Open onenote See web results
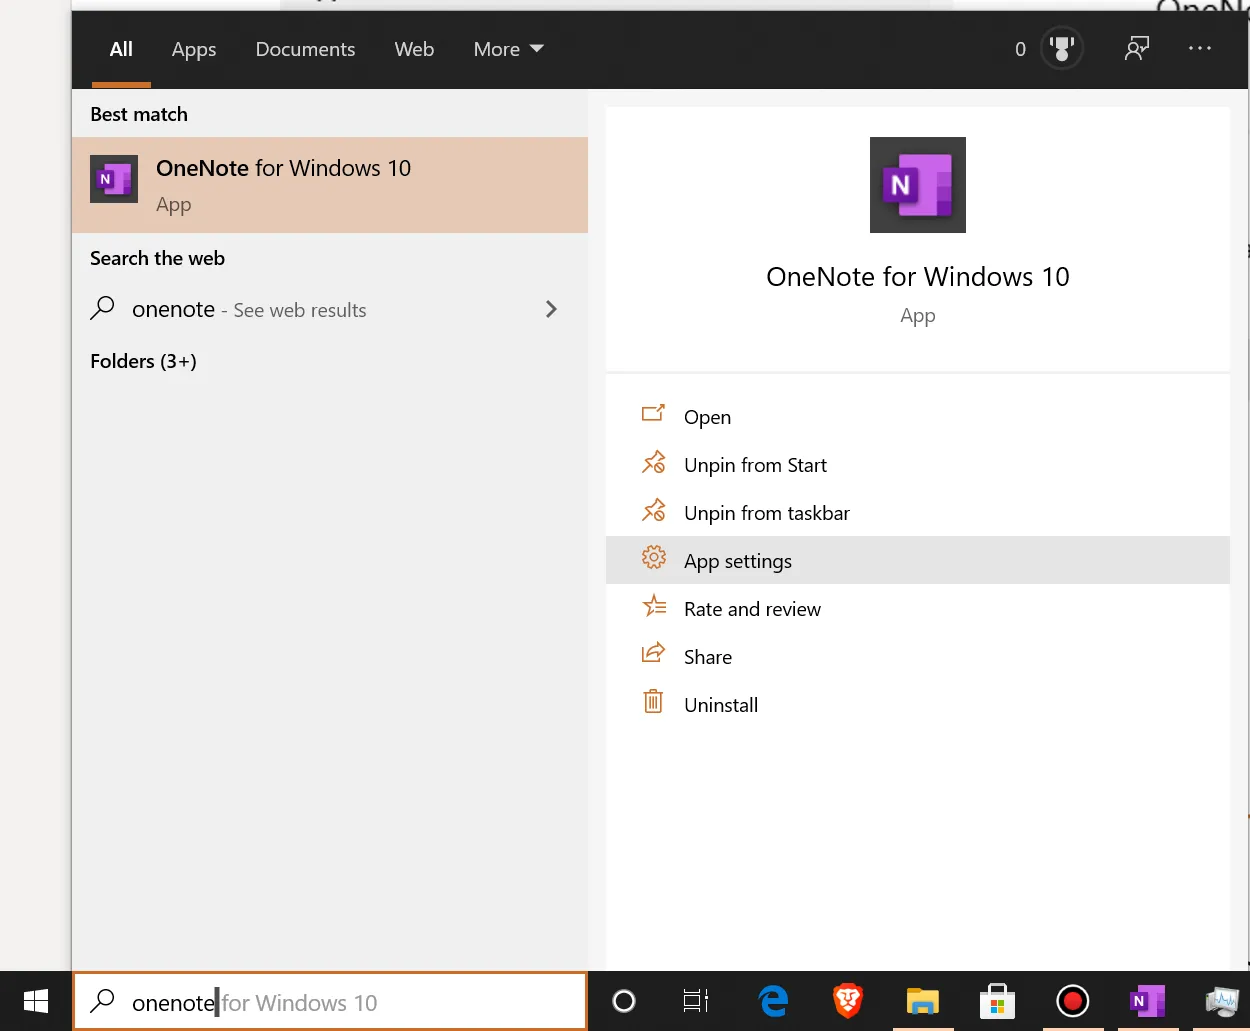This screenshot has height=1031, width=1250. 330,309
